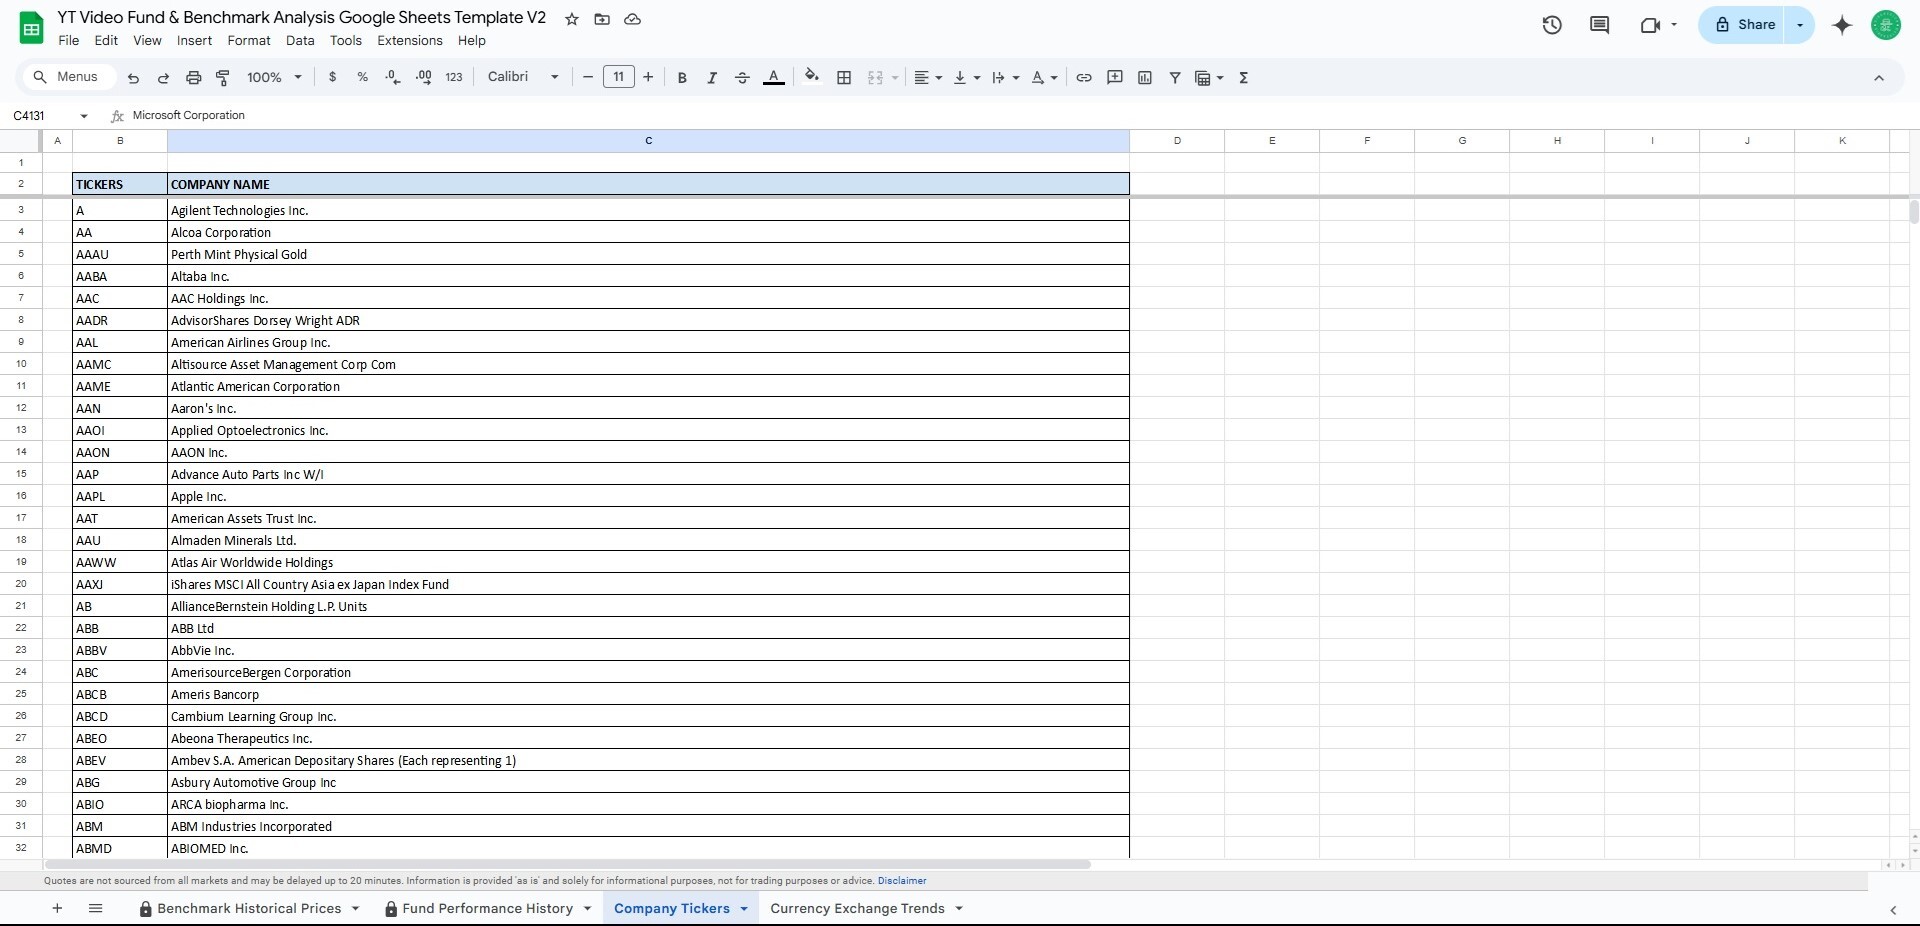Switch to Fund Performance History tab
Screen dimensions: 1920x926
point(487,908)
